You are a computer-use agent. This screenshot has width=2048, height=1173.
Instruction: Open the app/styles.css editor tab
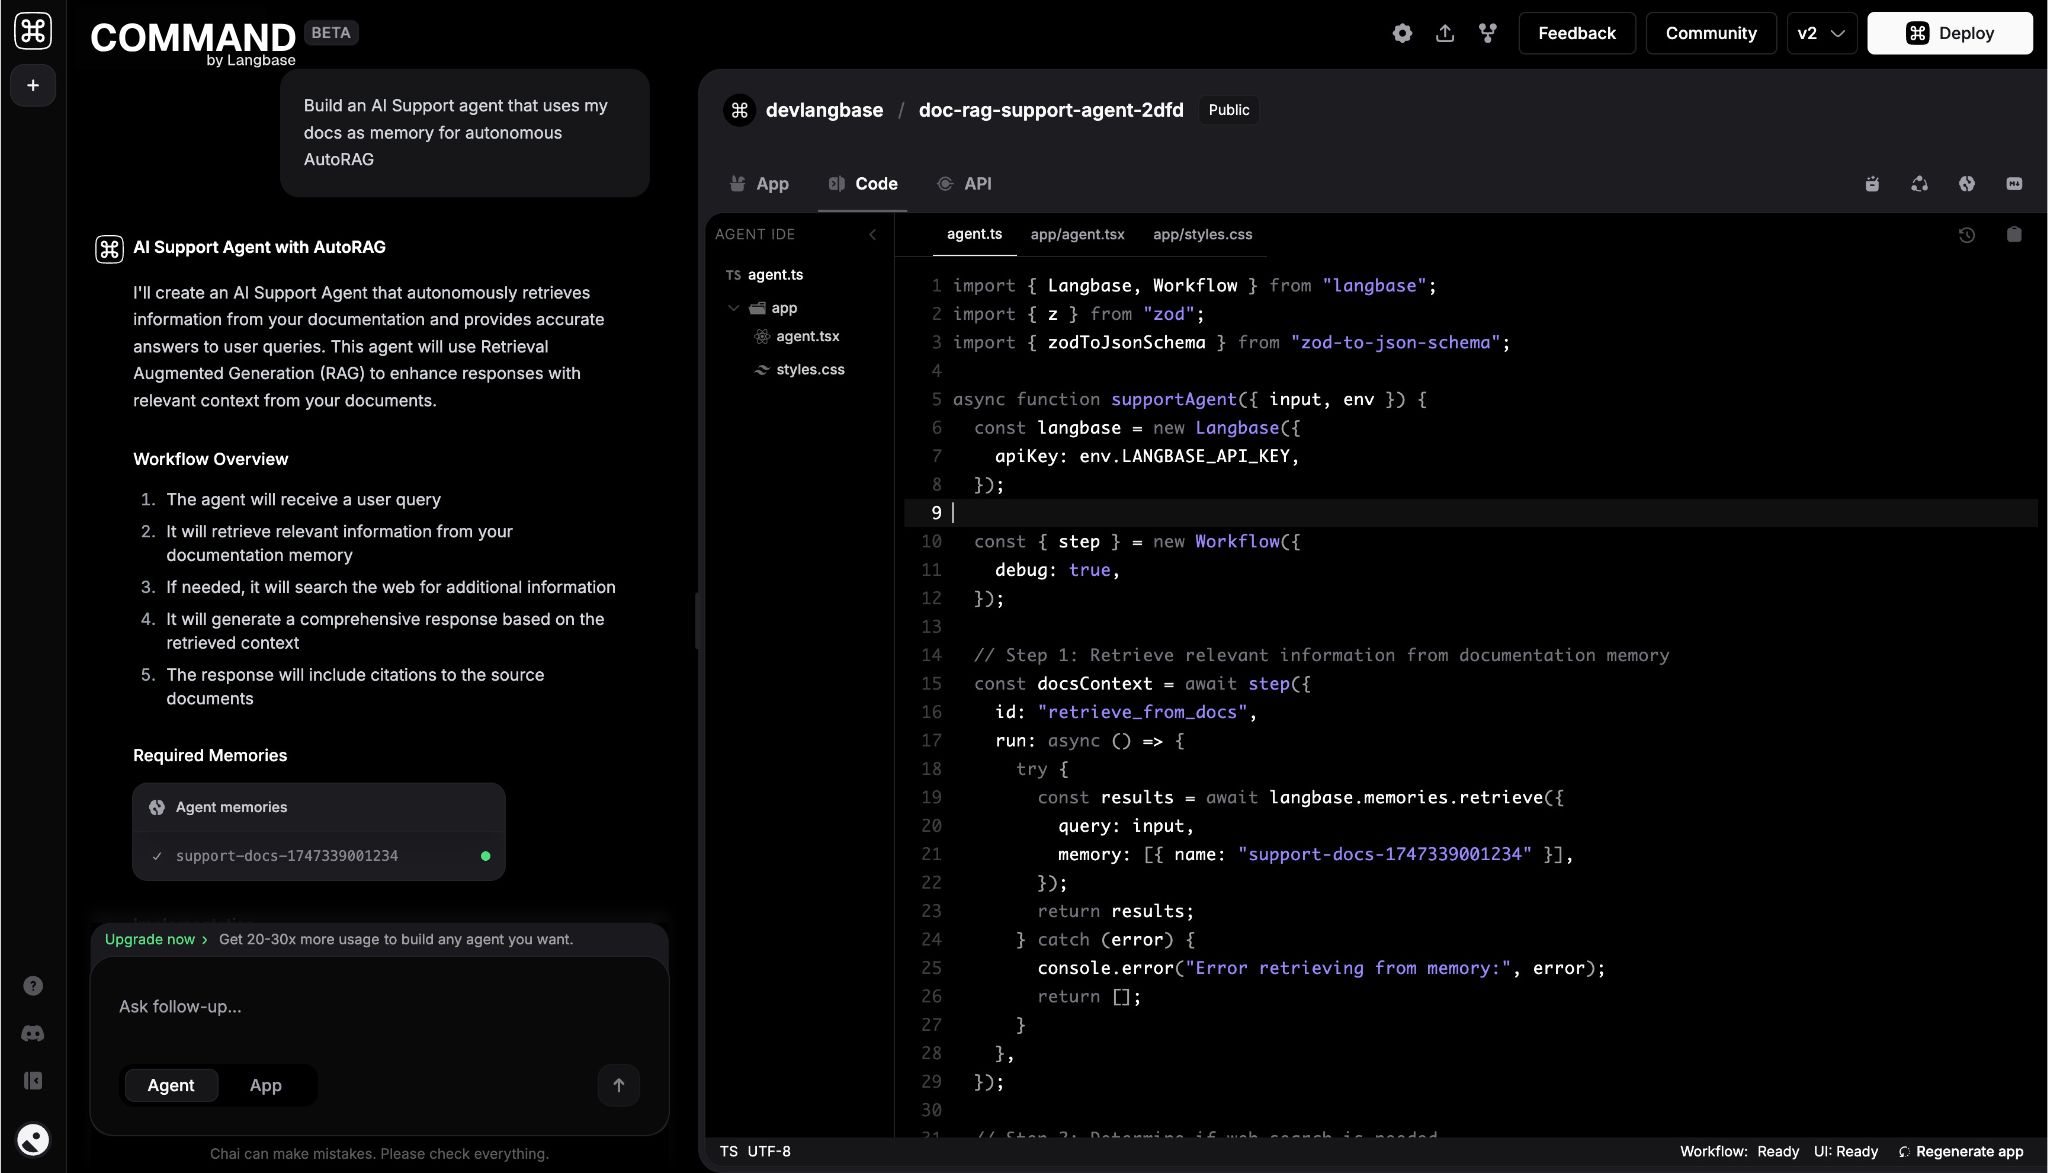click(x=1202, y=234)
